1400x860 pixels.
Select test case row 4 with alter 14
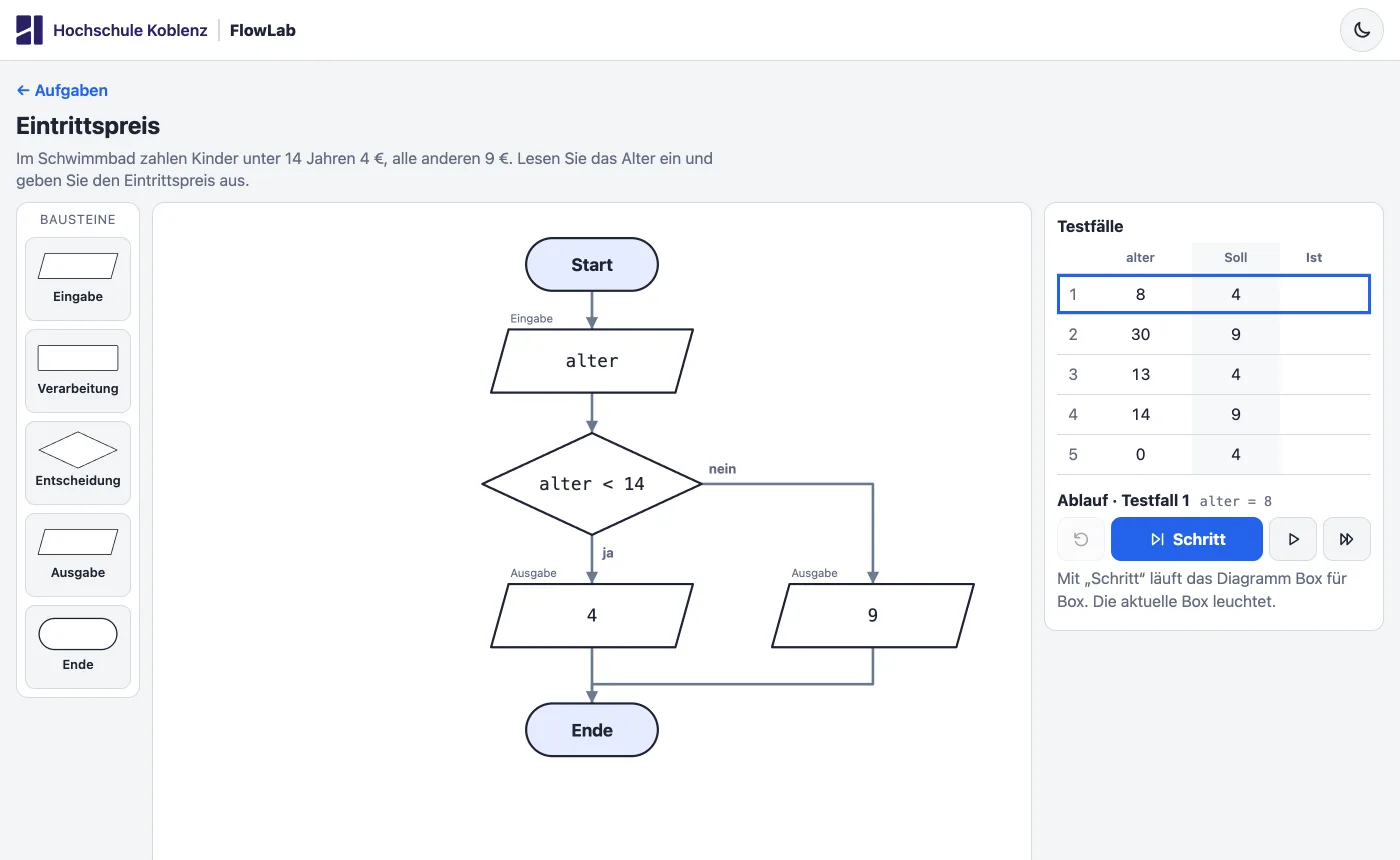[1214, 414]
